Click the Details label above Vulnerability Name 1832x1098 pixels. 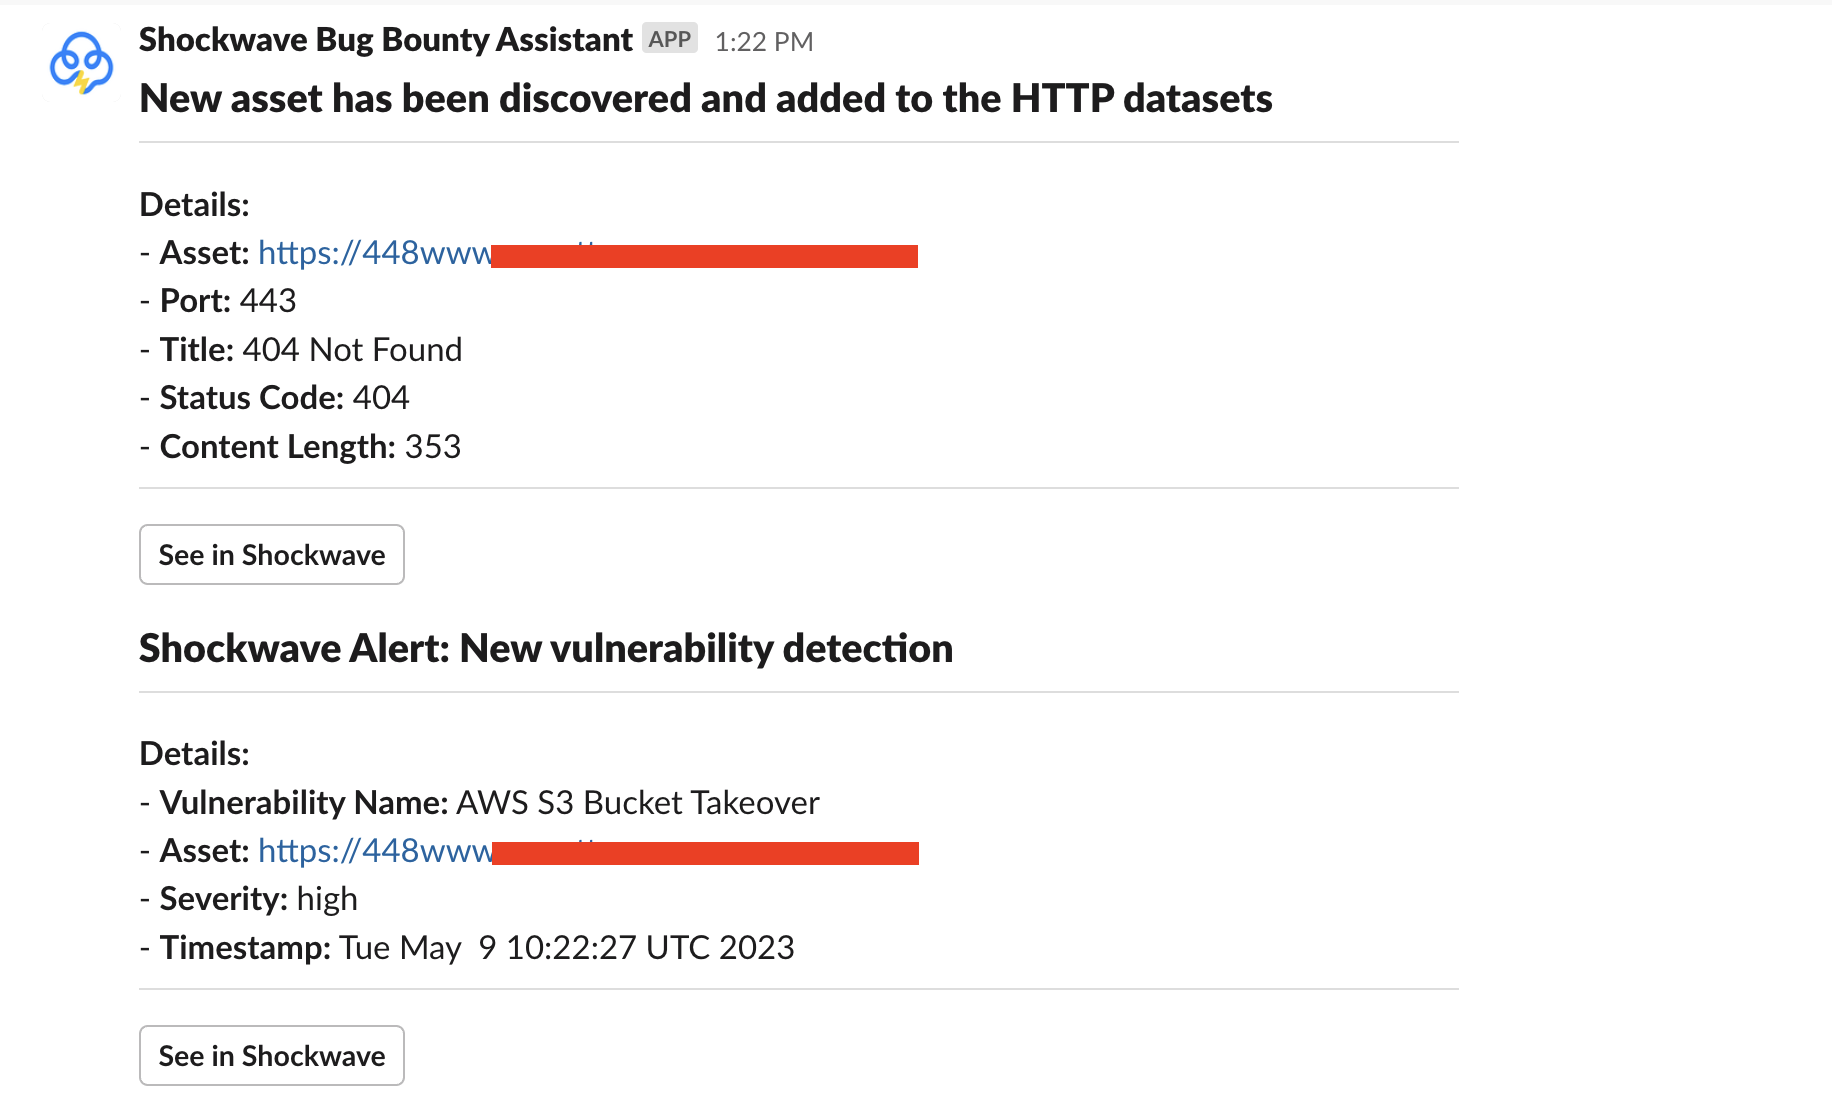click(194, 754)
